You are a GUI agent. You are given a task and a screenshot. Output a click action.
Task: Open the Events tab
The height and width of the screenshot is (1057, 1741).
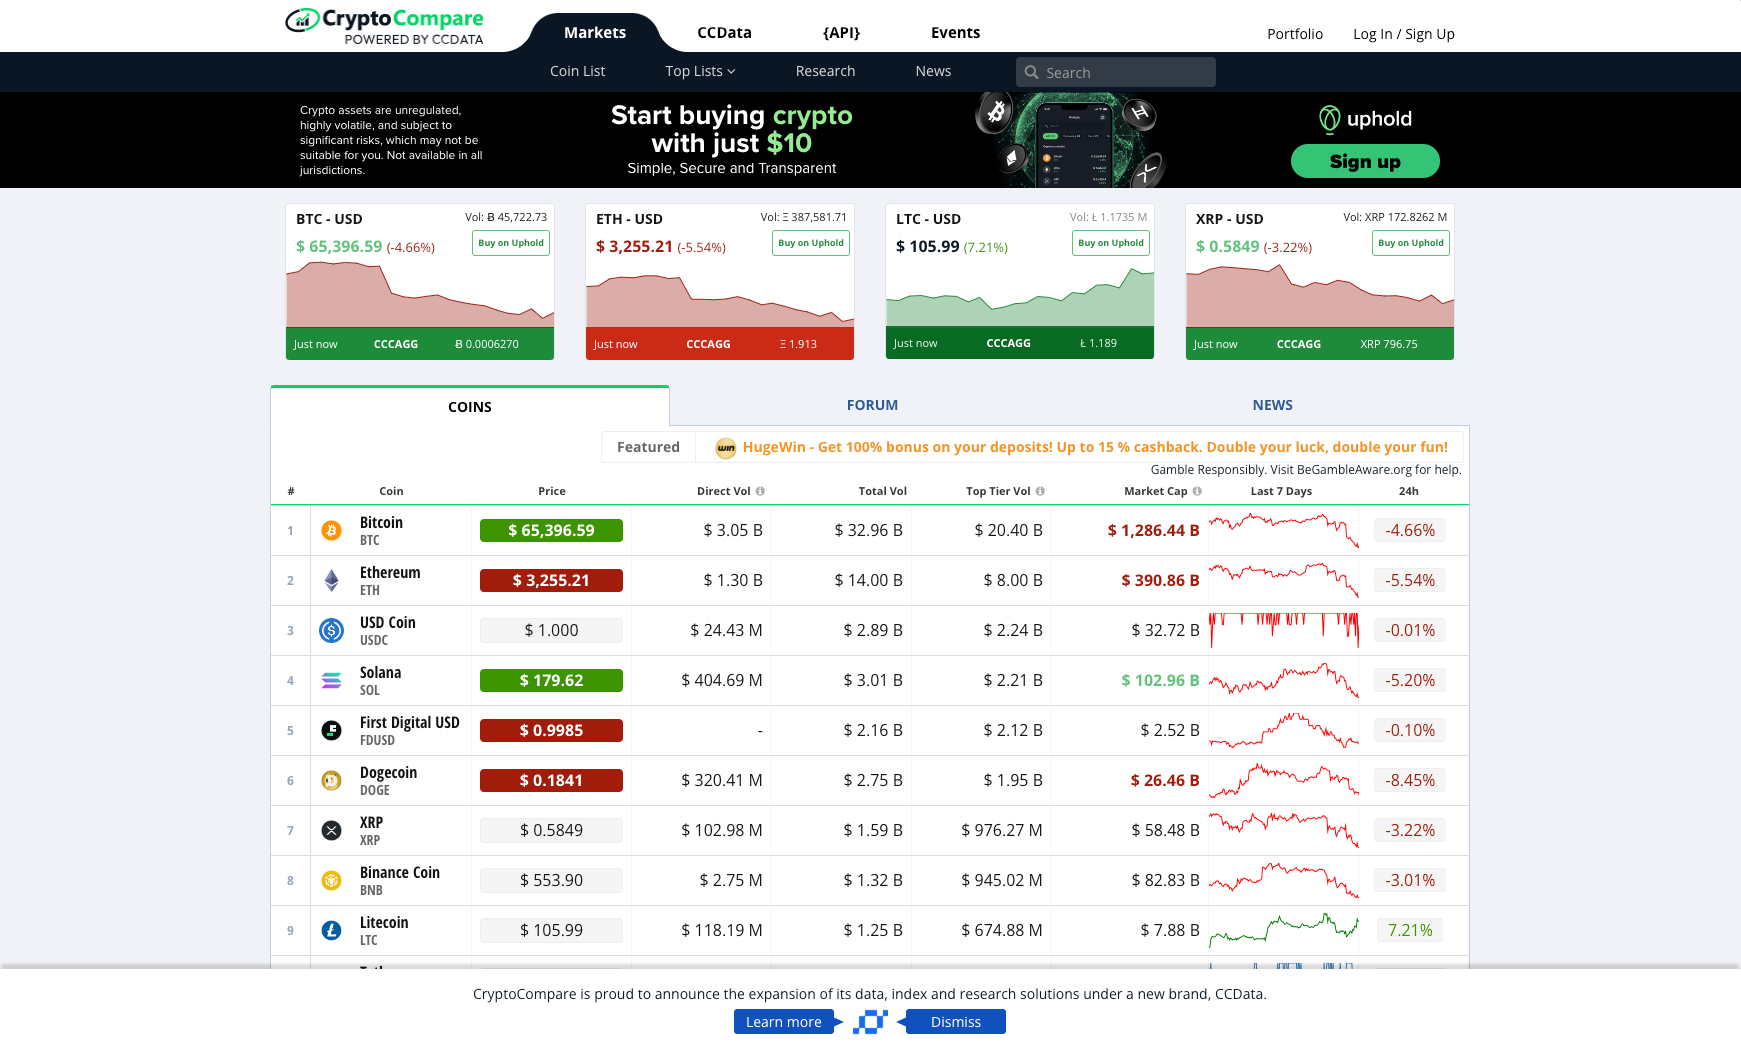pos(955,33)
